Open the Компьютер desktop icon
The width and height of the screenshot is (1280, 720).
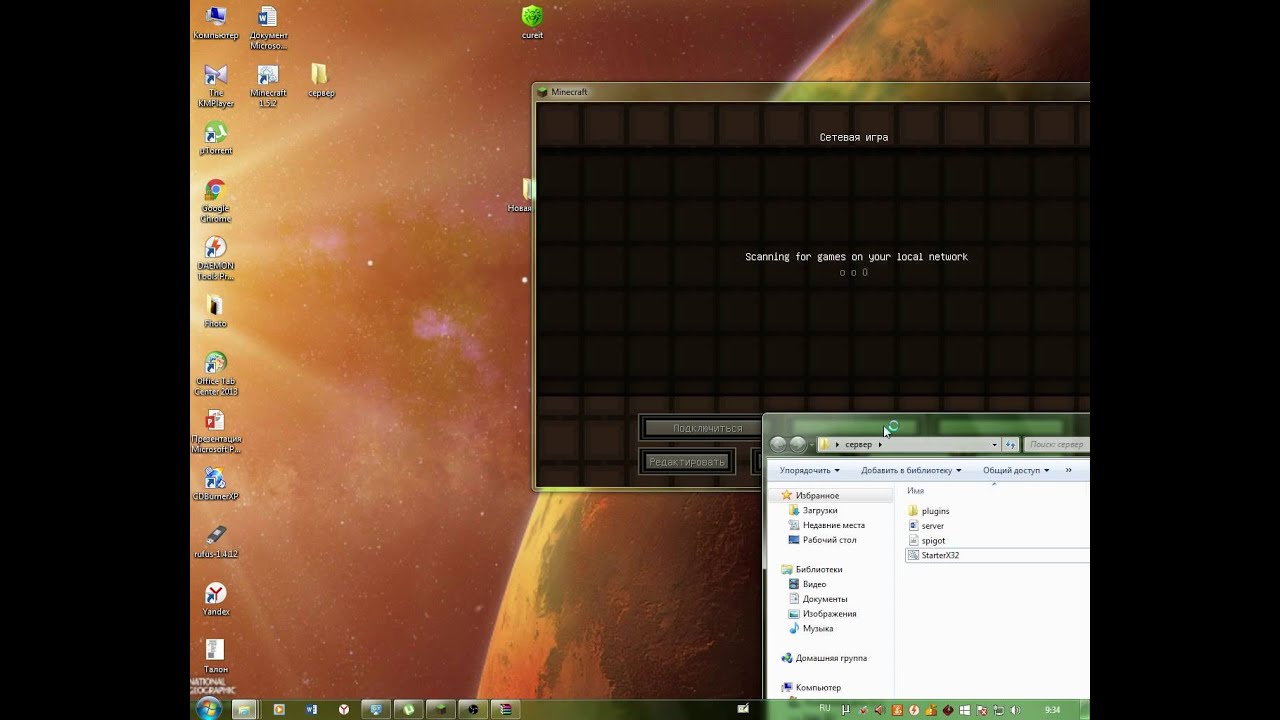[215, 23]
